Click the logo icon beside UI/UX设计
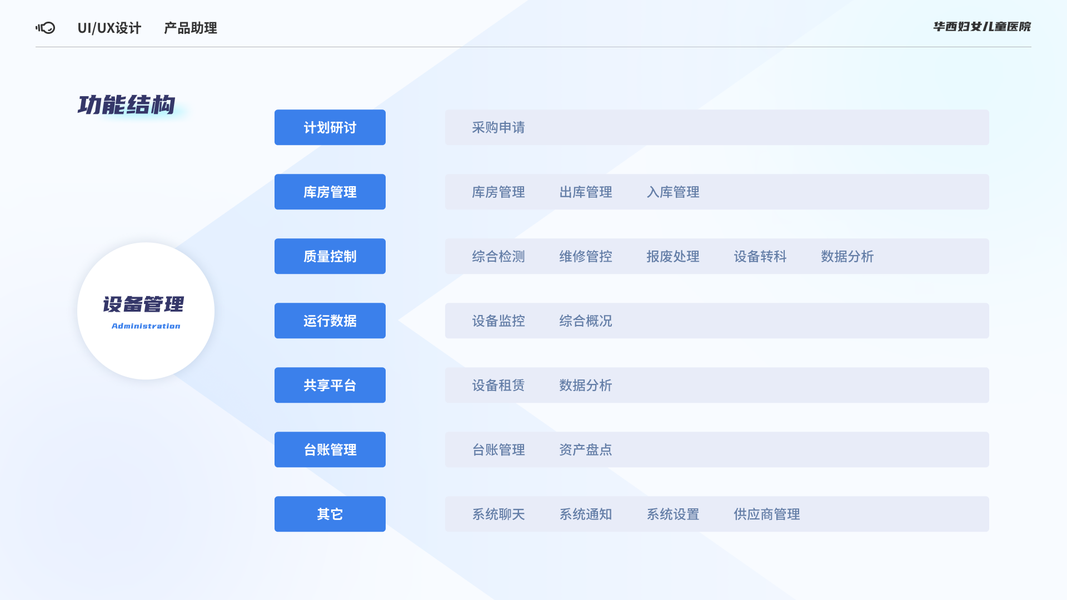 tap(46, 28)
